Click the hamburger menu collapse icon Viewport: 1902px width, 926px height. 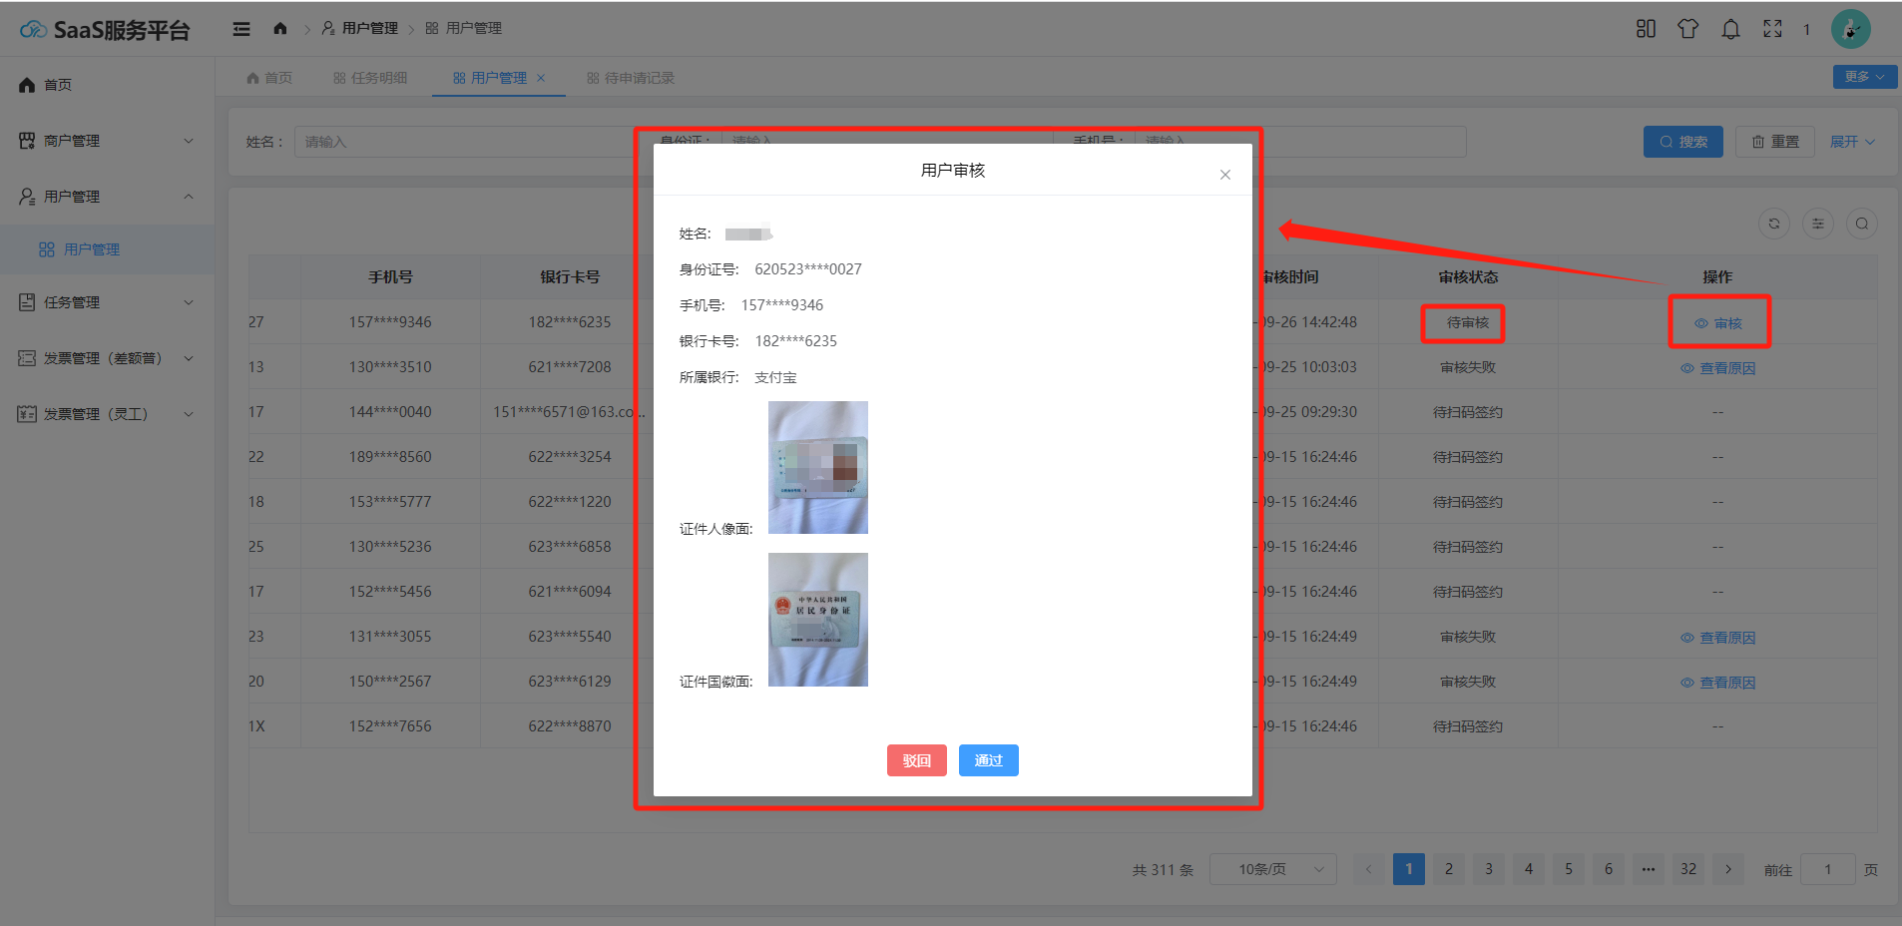tap(241, 29)
